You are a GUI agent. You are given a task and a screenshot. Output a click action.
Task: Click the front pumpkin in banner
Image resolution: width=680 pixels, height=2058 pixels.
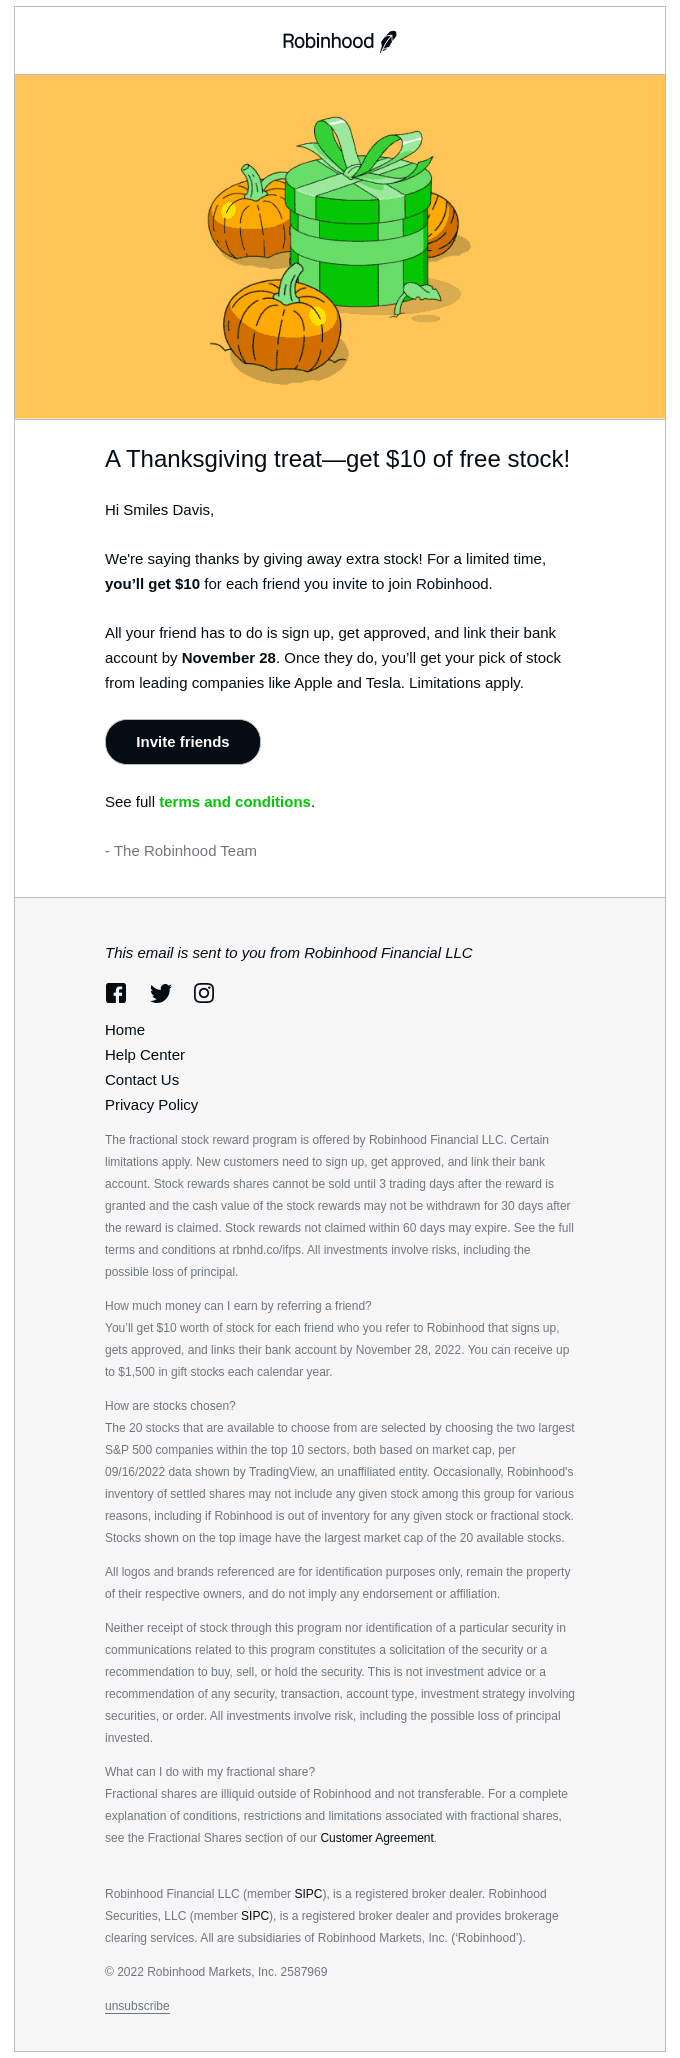tap(282, 325)
